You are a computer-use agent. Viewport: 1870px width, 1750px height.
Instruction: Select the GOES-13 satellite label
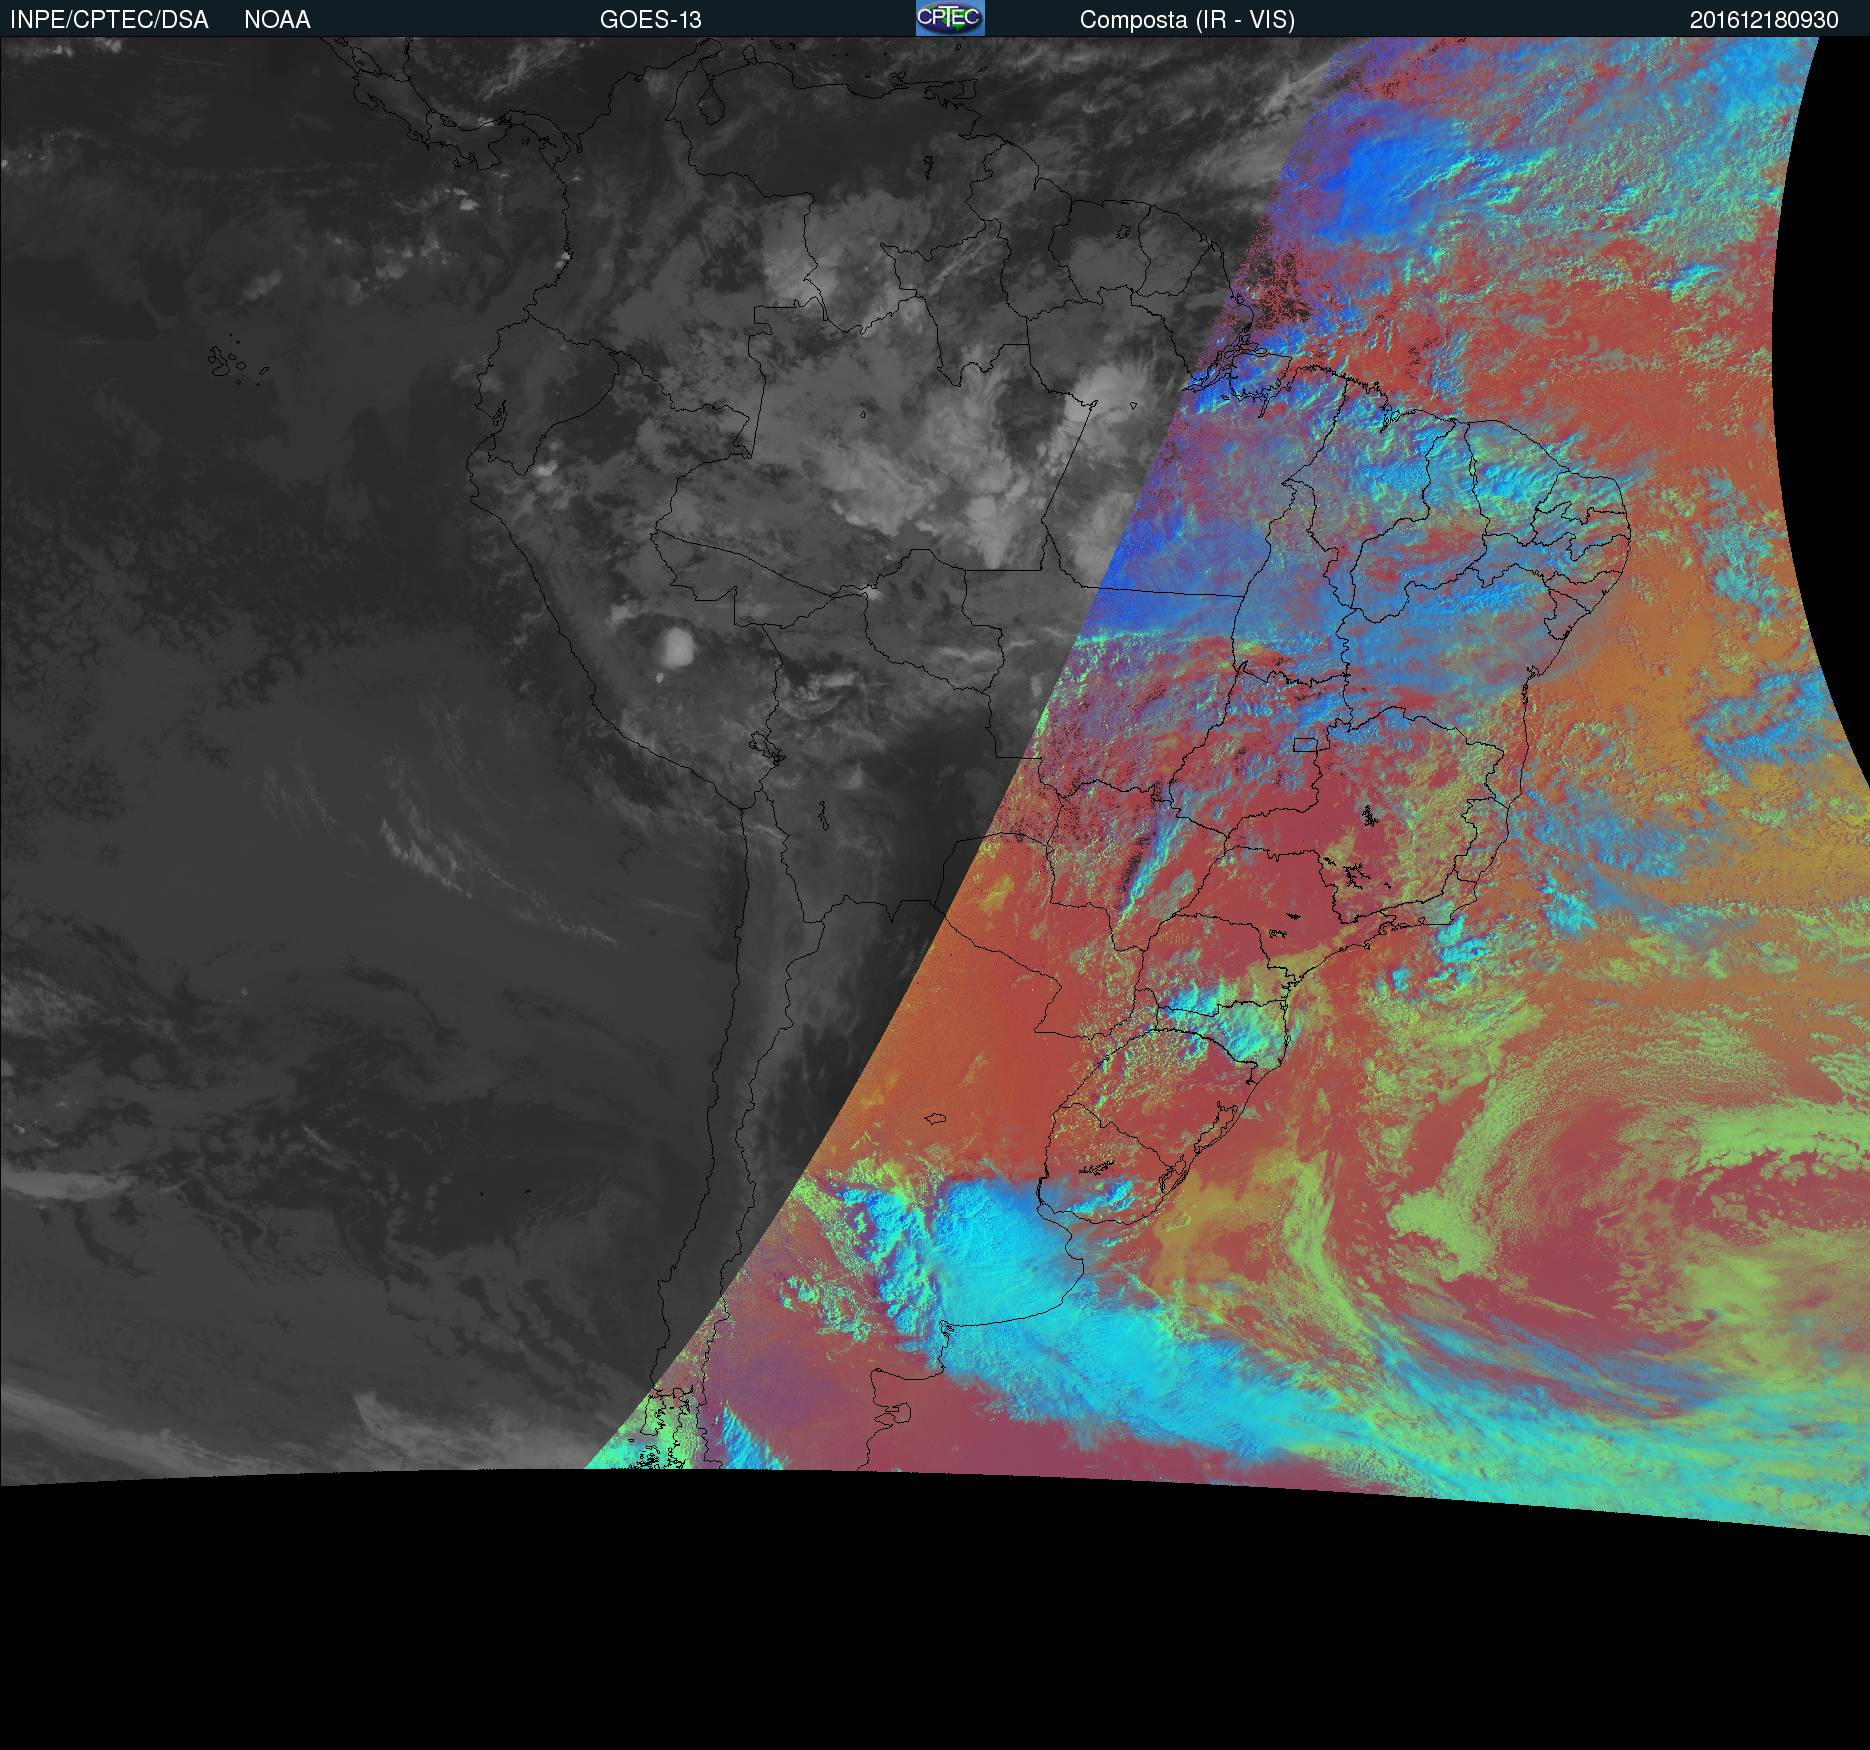pos(650,20)
